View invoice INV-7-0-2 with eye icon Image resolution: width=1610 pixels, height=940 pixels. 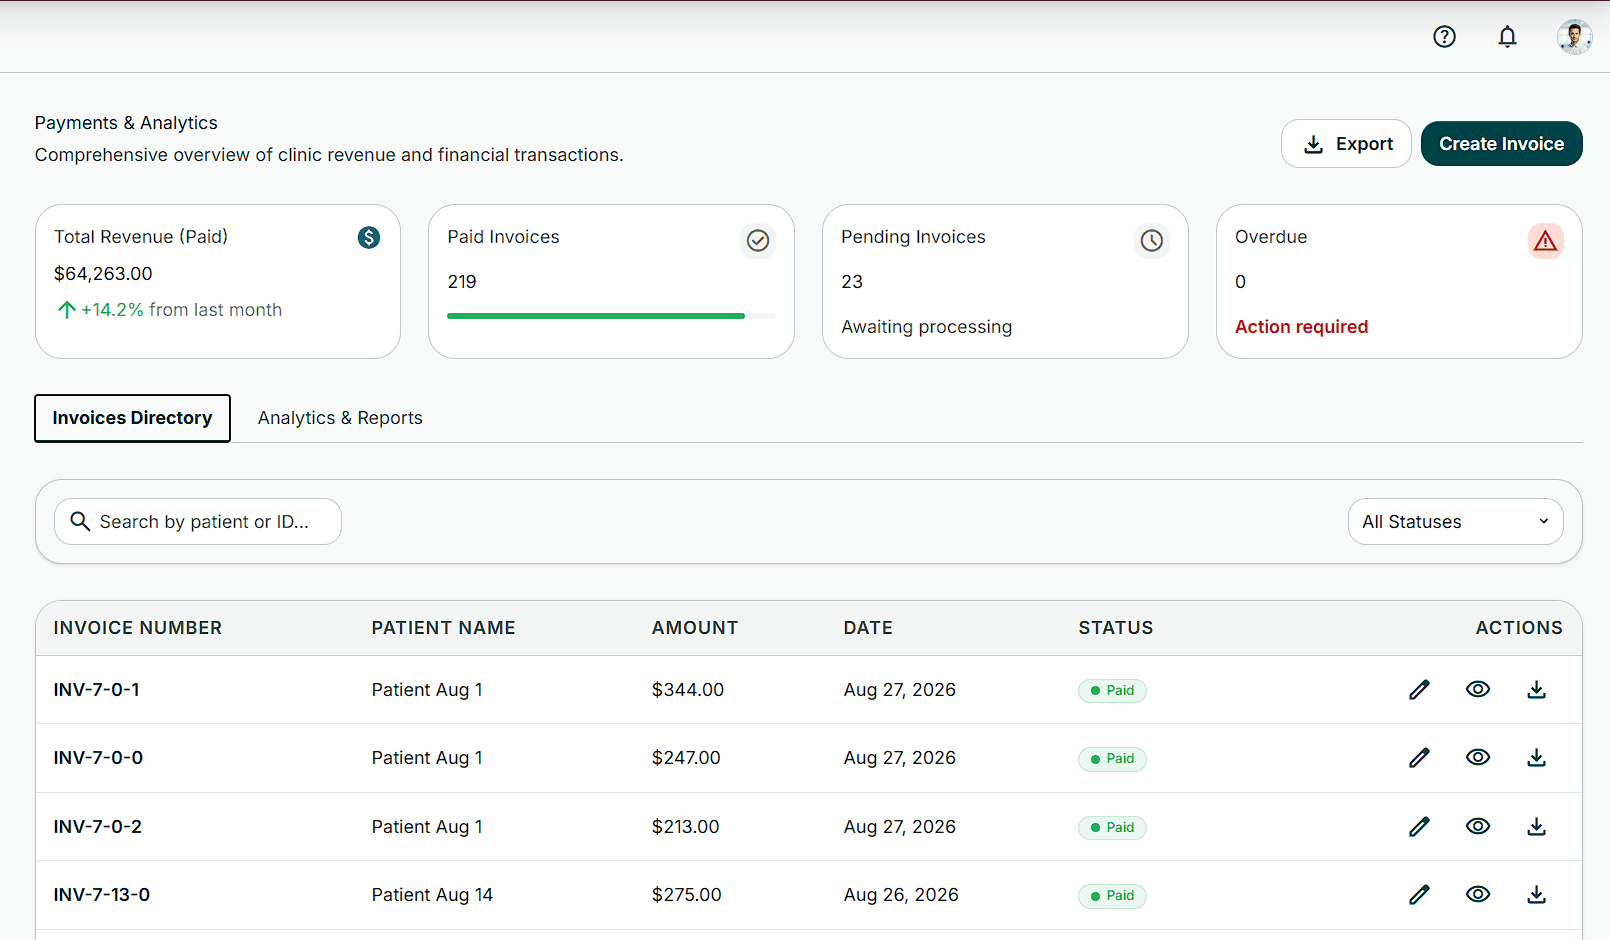(x=1478, y=827)
